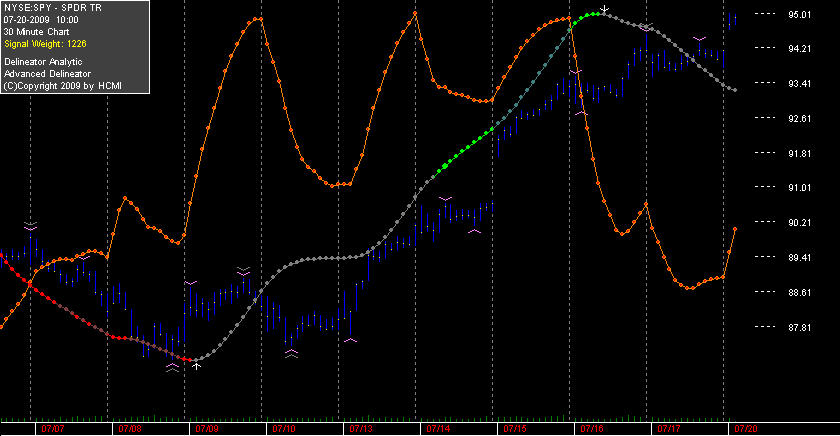Select the 07/14 date label
This screenshot has width=840, height=436.
coord(438,429)
